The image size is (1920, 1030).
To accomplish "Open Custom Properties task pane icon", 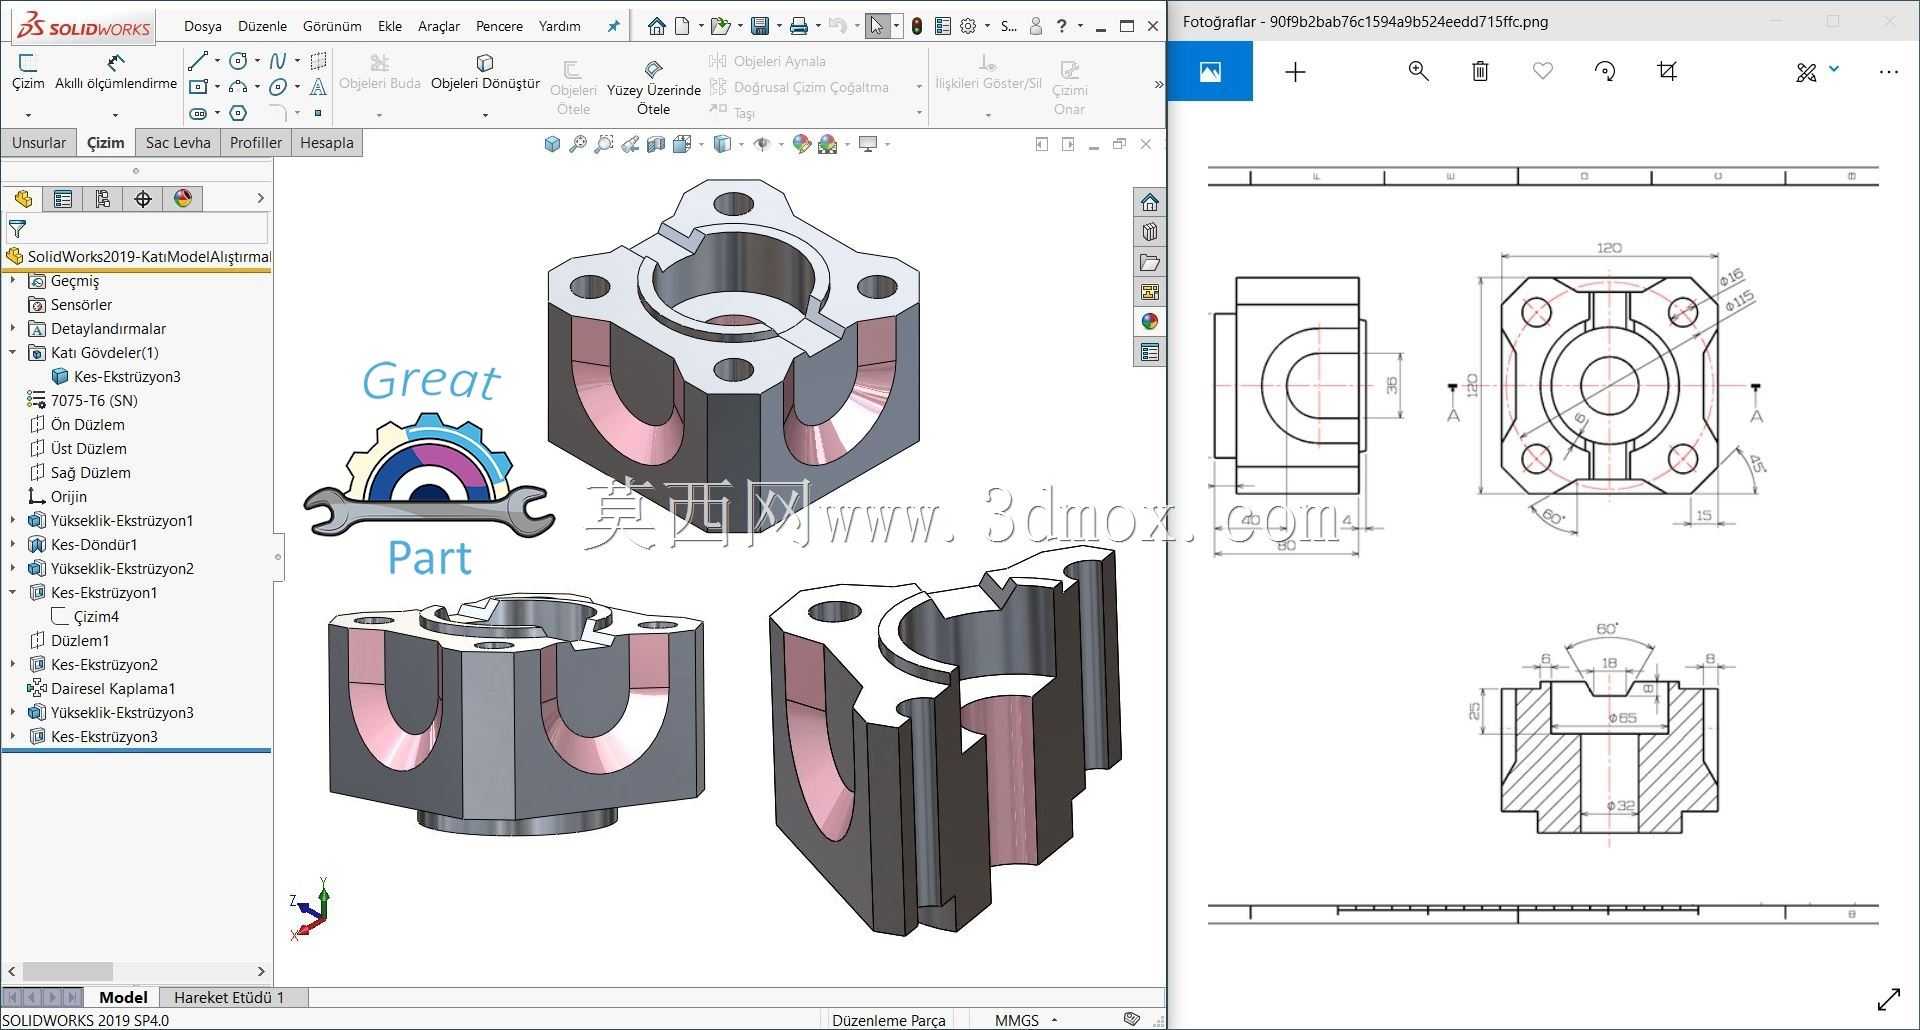I will point(1150,352).
